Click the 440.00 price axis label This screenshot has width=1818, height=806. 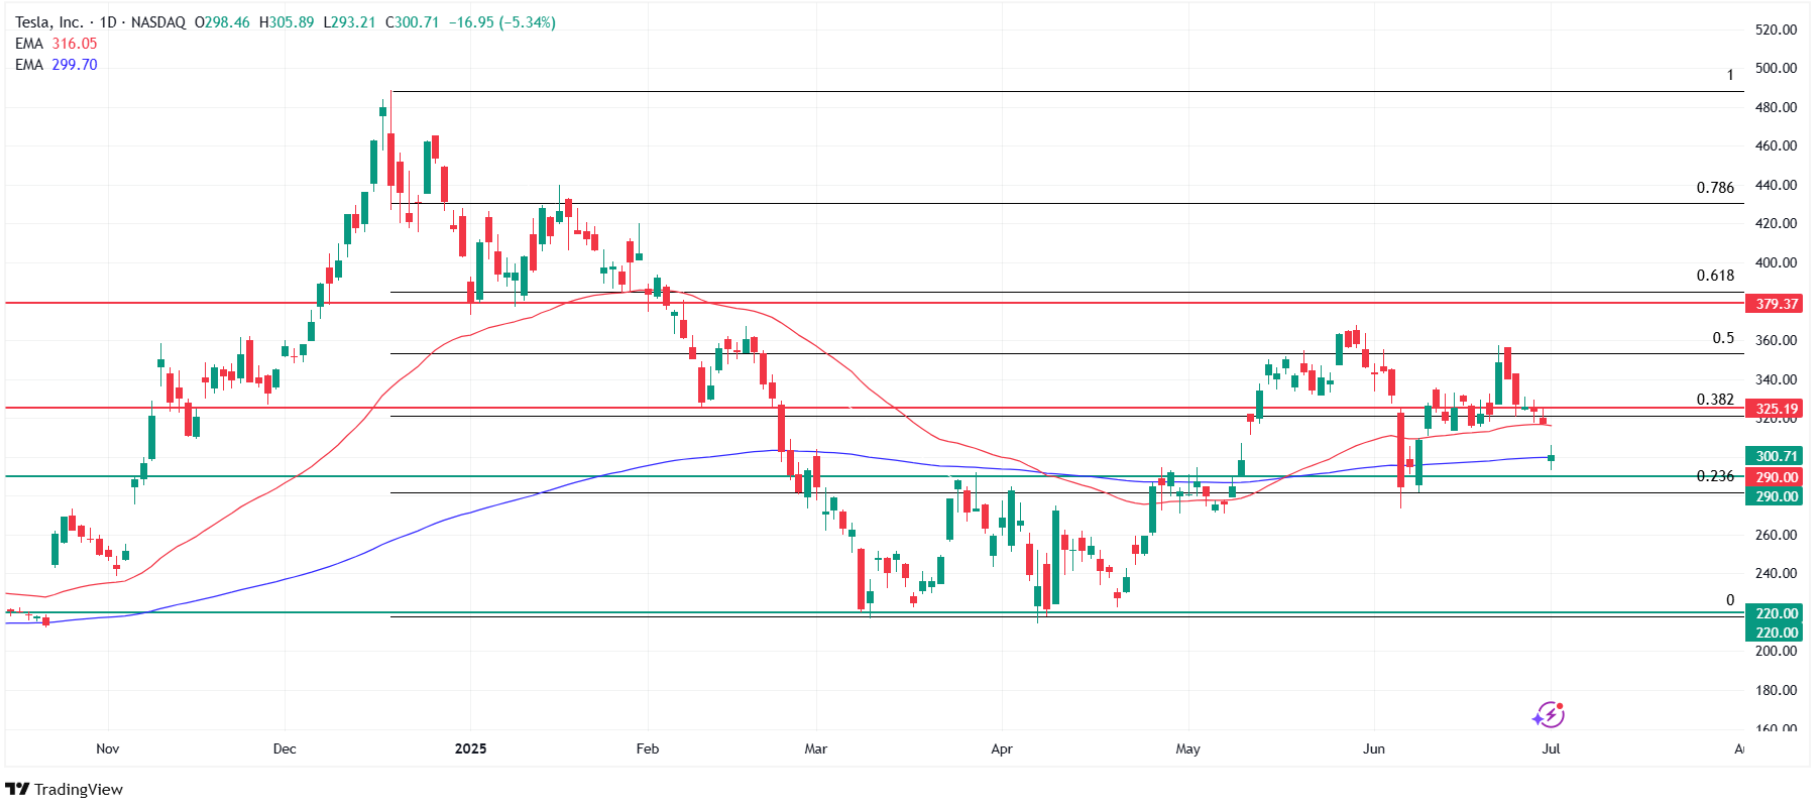point(1776,185)
